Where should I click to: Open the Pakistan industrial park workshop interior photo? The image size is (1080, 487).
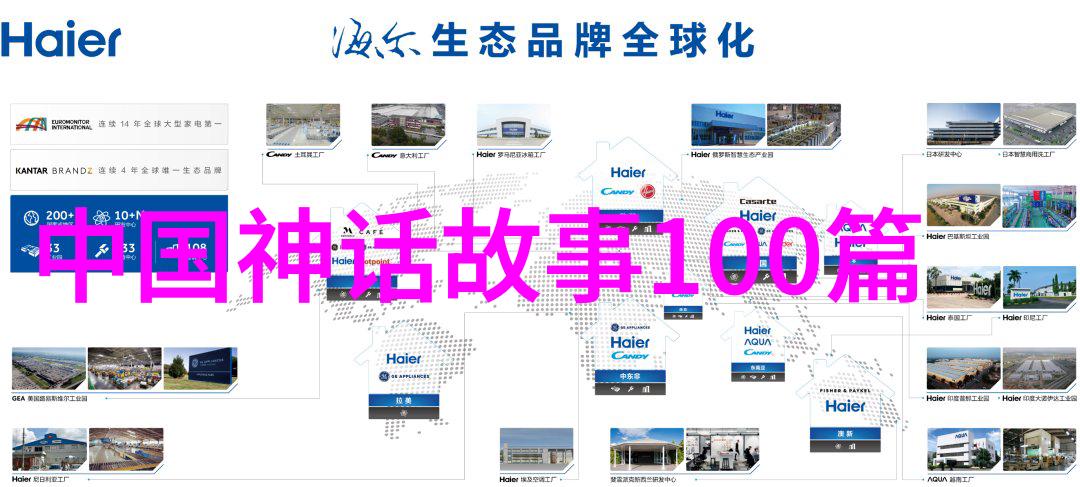(1039, 206)
